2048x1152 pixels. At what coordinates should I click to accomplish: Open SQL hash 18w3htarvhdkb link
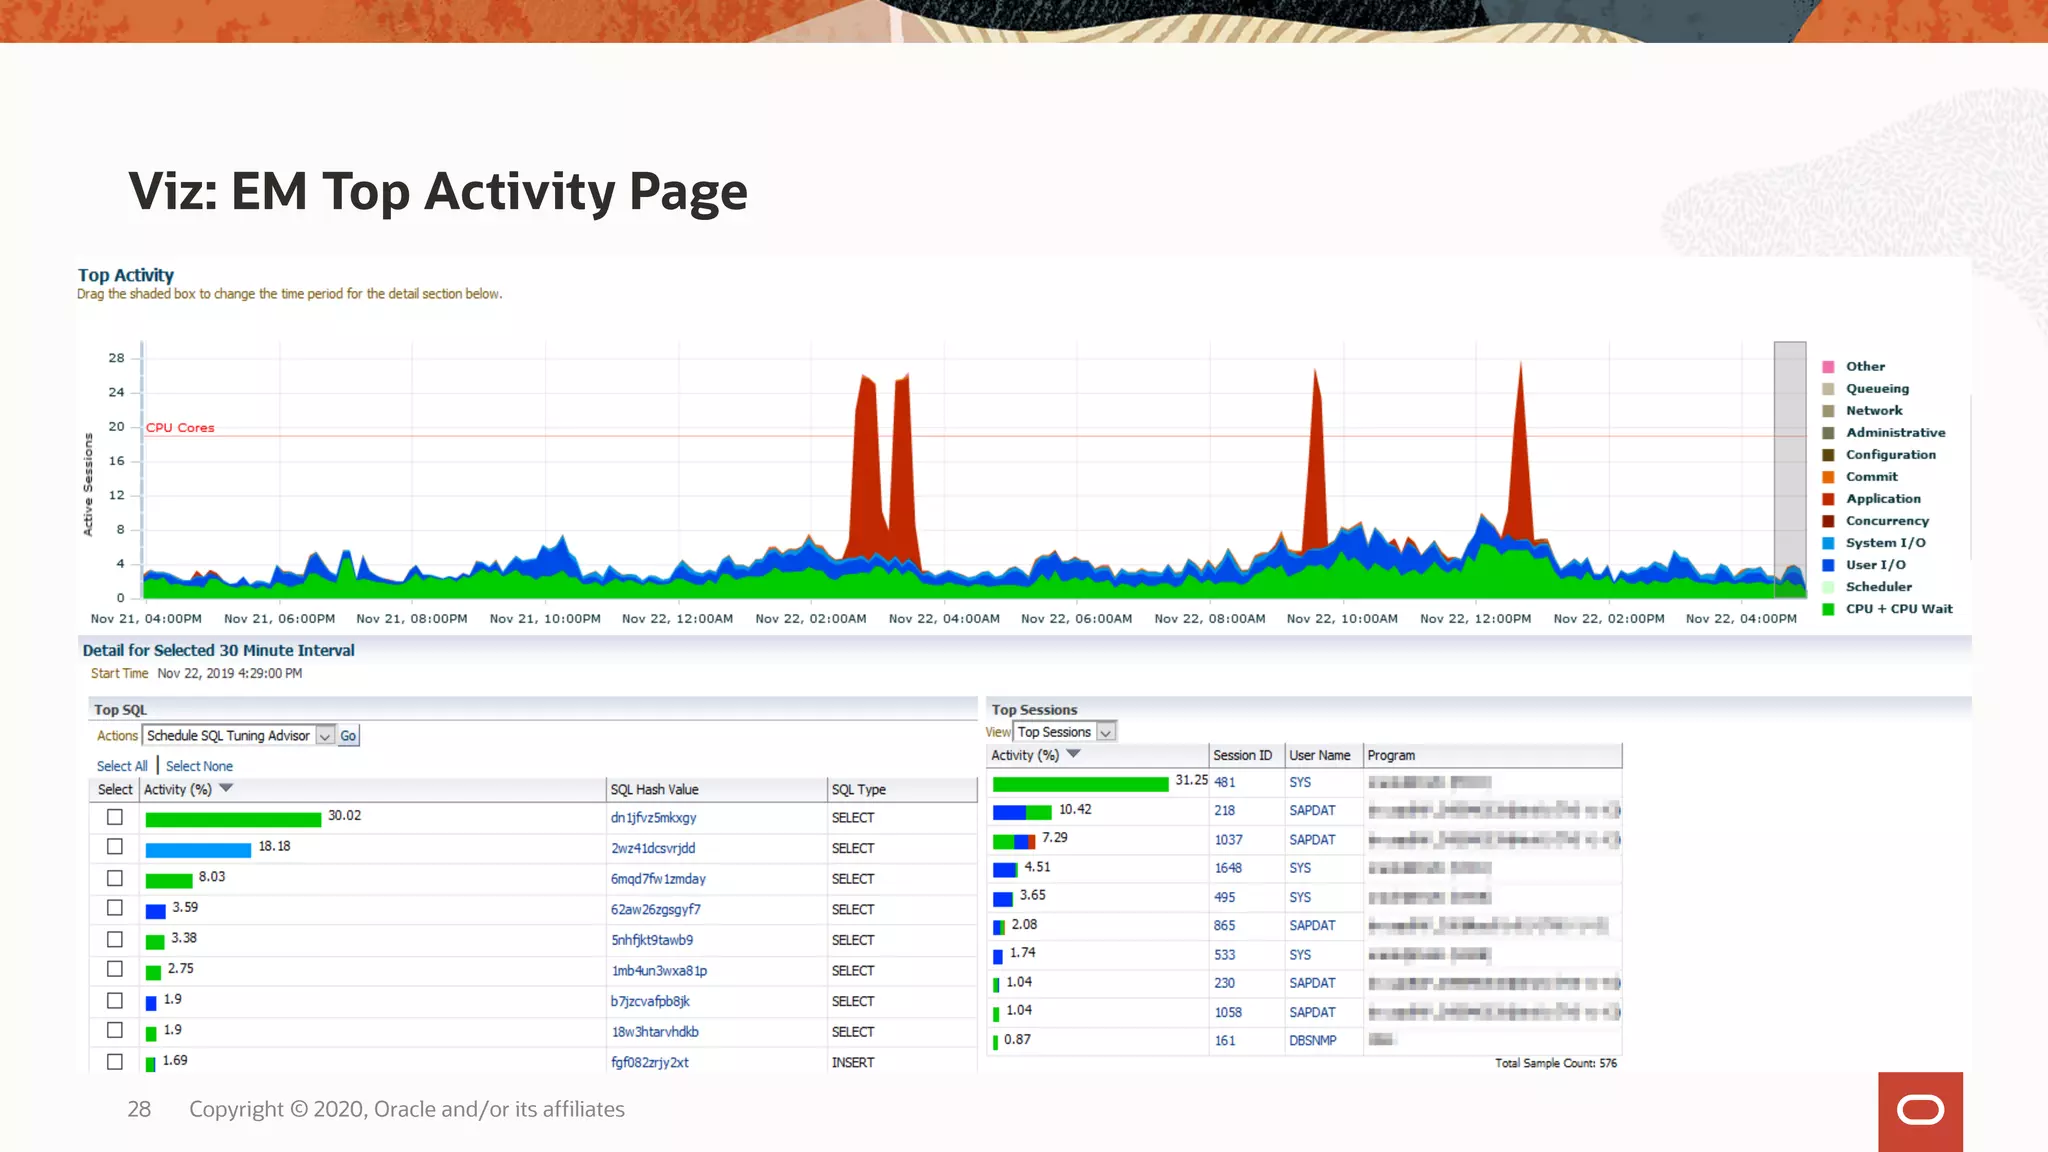[x=655, y=1032]
